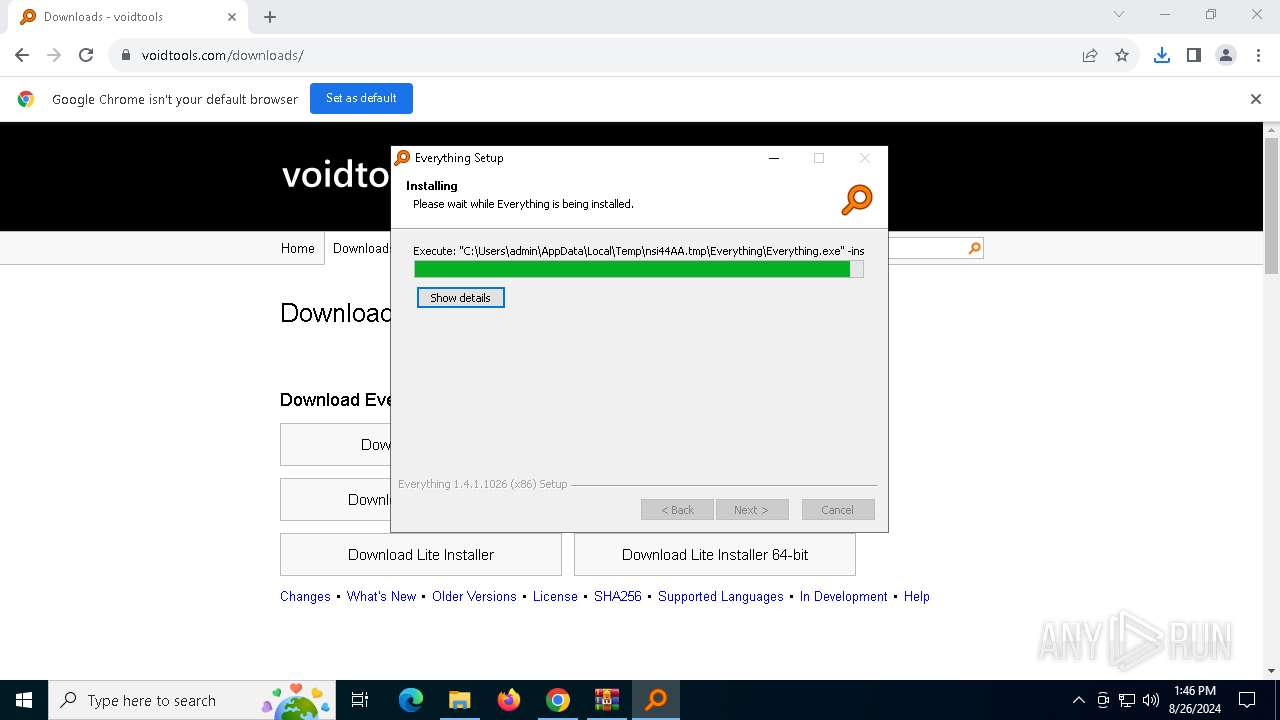Open the Help link
Viewport: 1280px width, 720px height.
[917, 596]
